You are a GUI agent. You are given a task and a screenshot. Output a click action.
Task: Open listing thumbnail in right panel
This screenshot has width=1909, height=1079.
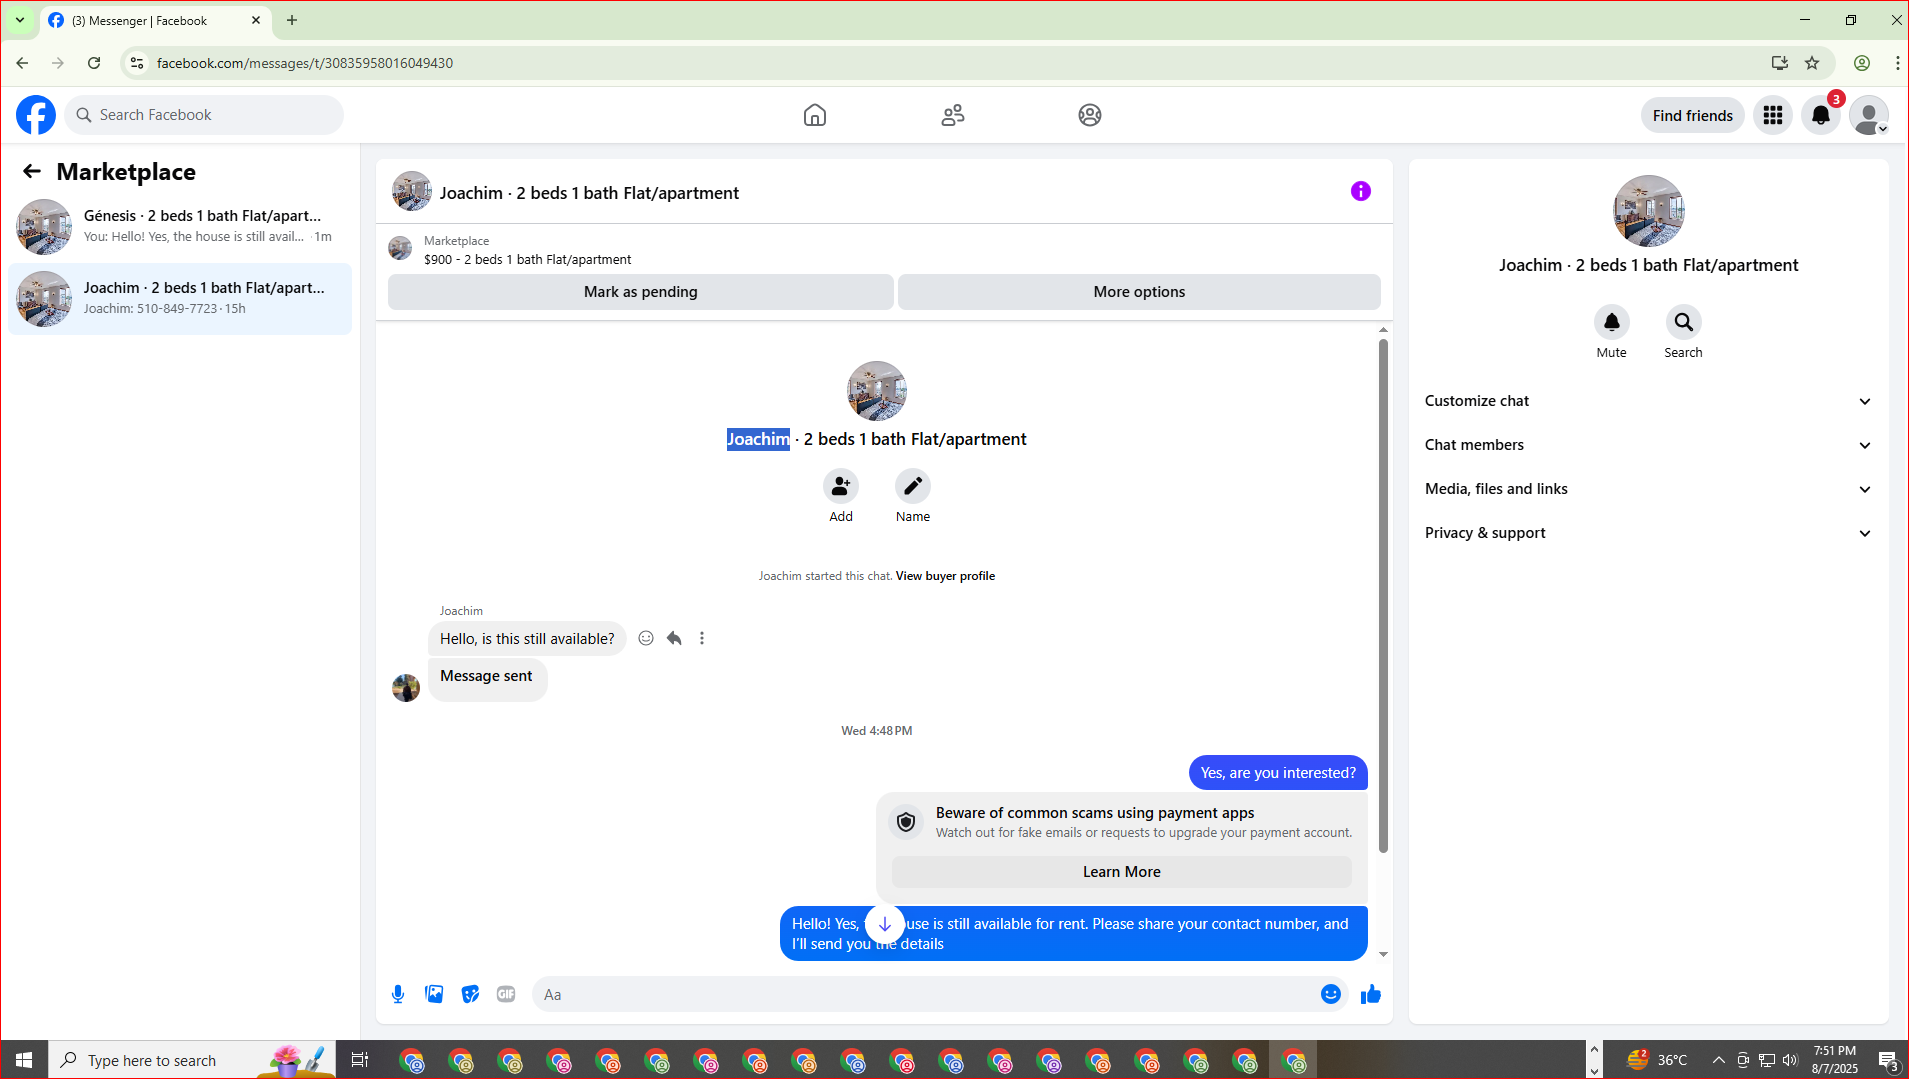pyautogui.click(x=1649, y=211)
